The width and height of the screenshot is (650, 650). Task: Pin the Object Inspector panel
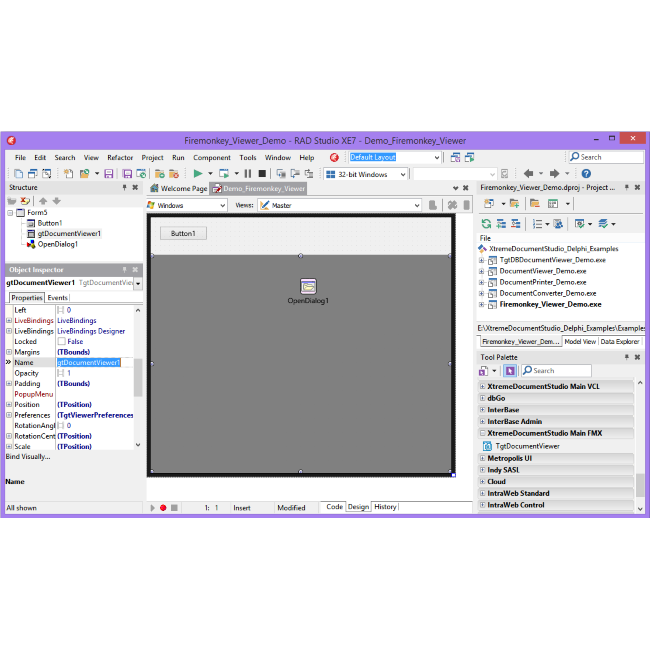click(124, 269)
